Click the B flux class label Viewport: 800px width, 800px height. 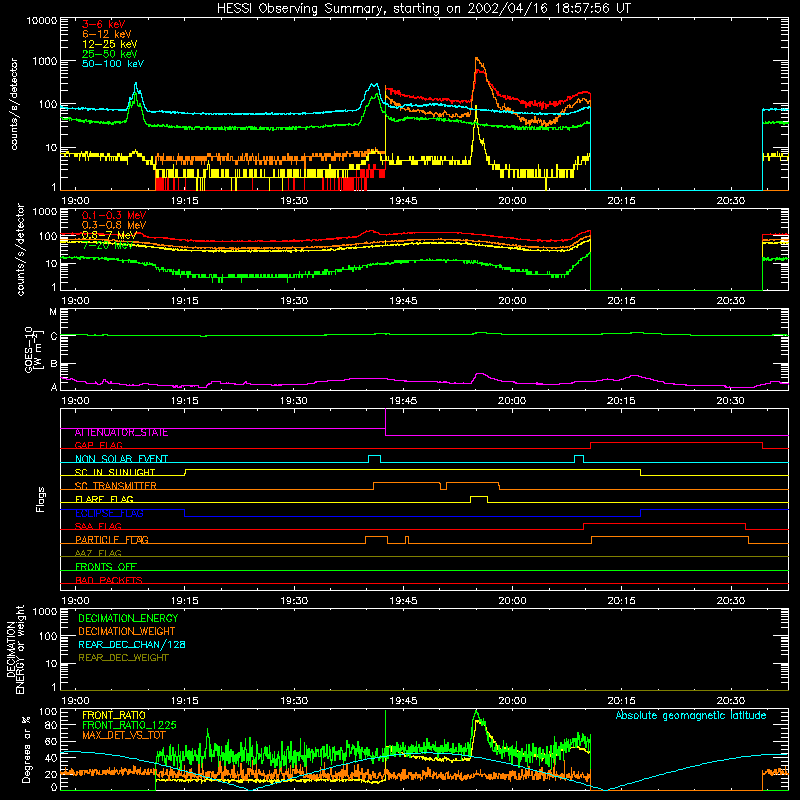click(x=54, y=364)
